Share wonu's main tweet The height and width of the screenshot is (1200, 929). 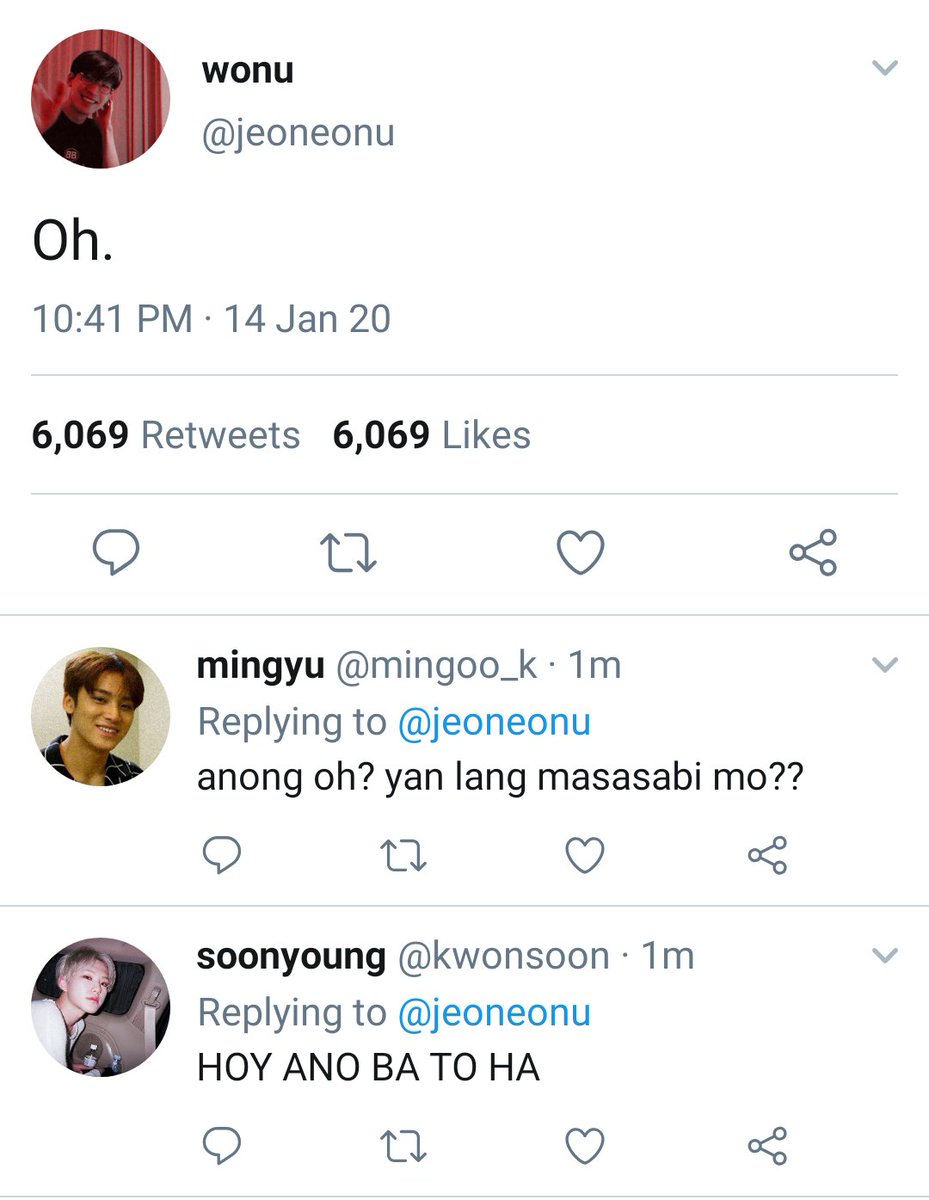tap(813, 553)
